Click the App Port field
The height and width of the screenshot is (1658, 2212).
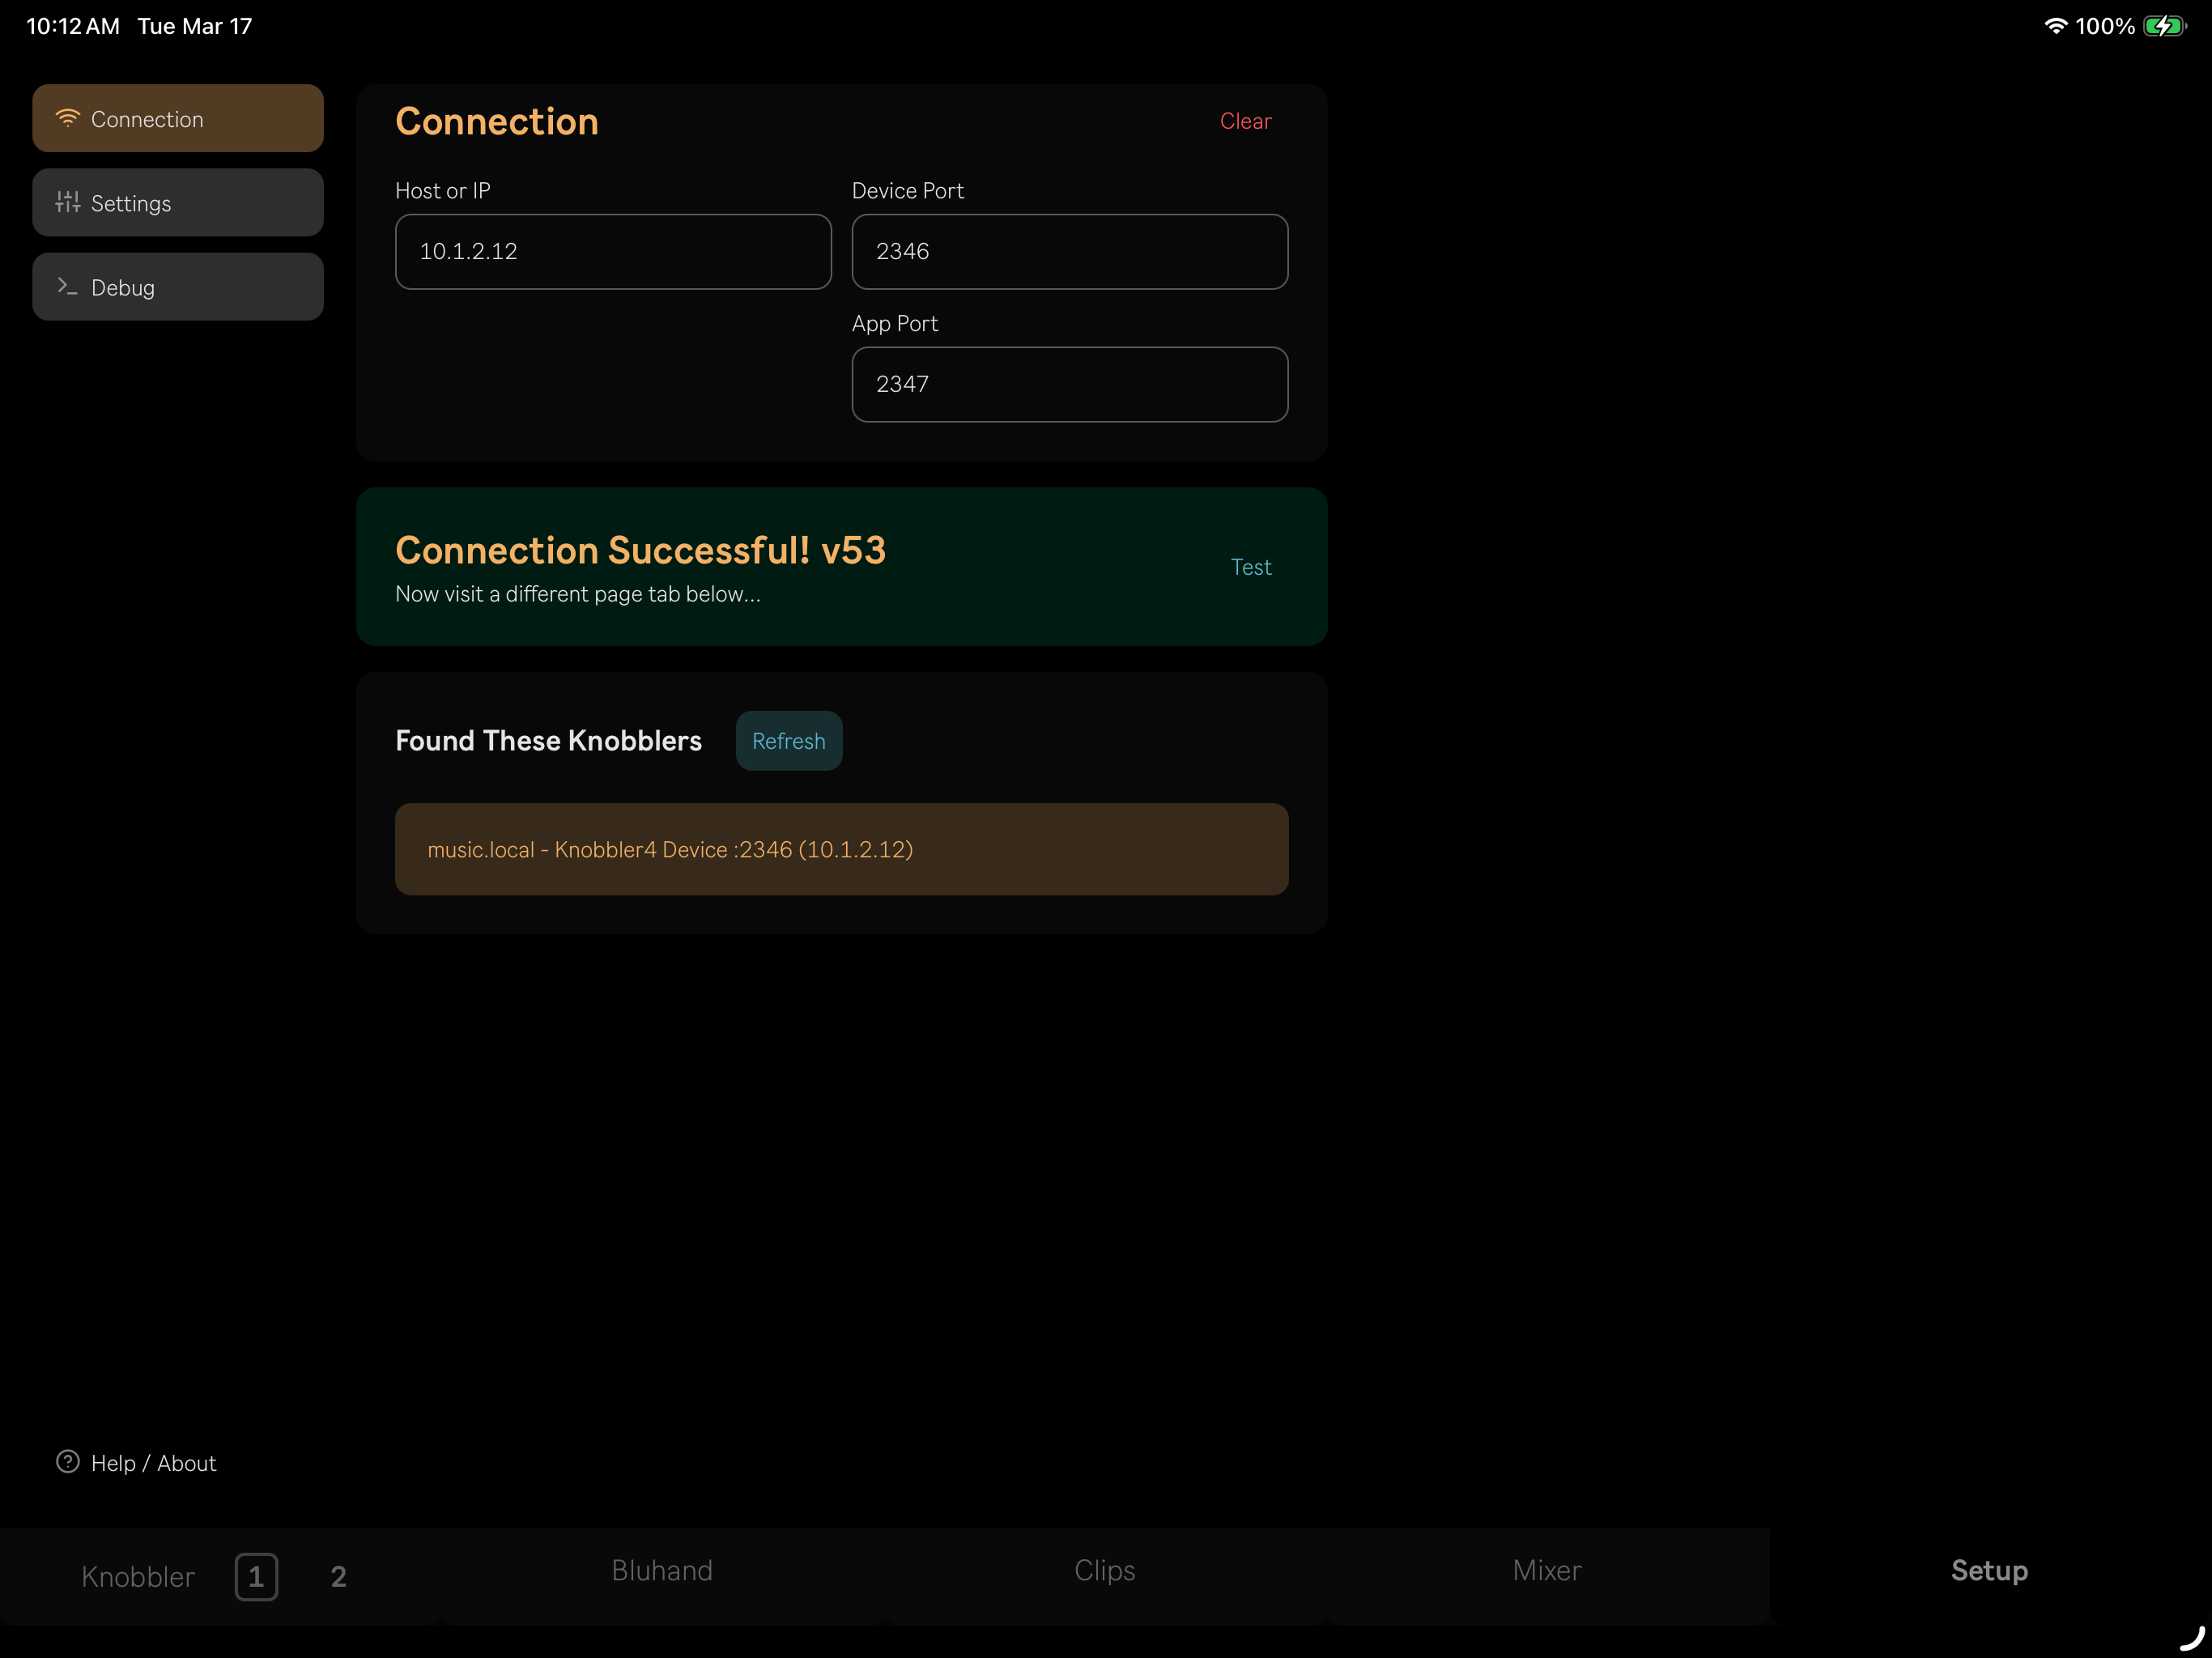[1069, 385]
